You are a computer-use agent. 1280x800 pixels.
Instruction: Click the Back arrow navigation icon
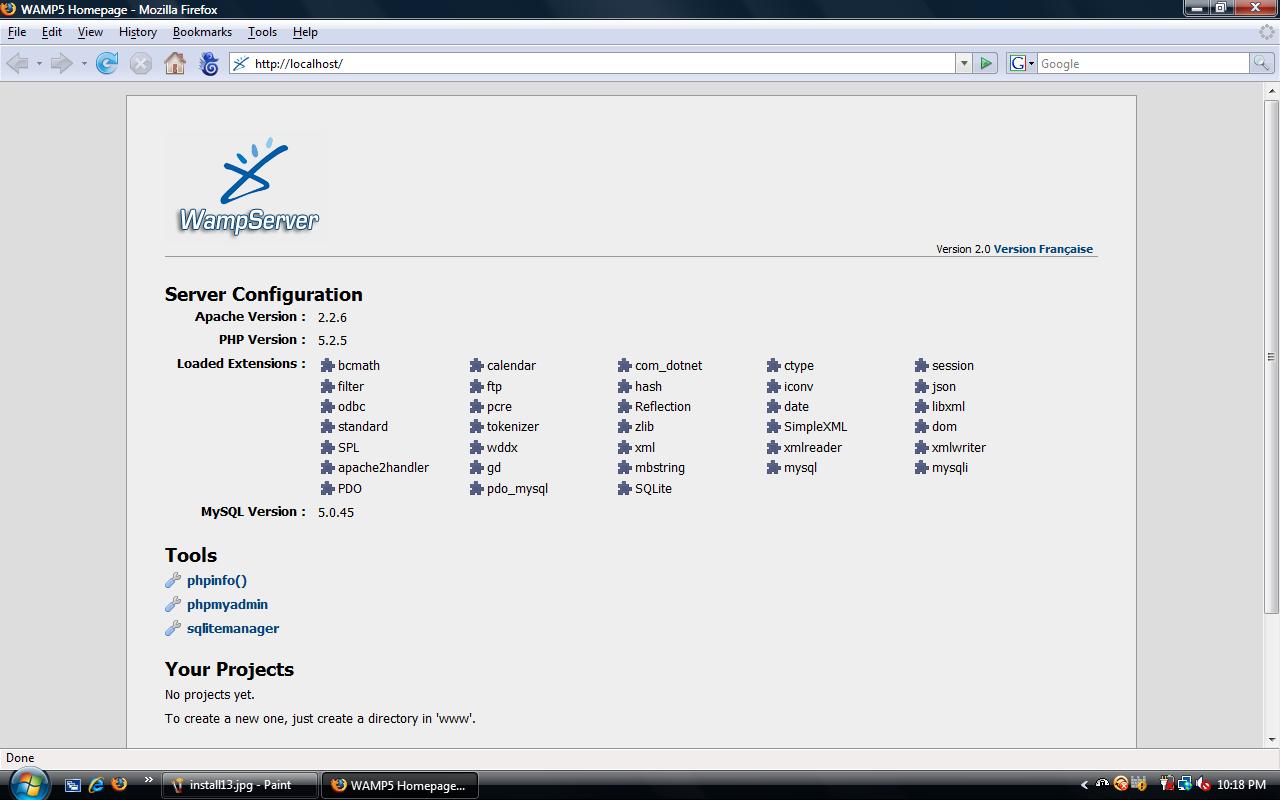(x=18, y=63)
